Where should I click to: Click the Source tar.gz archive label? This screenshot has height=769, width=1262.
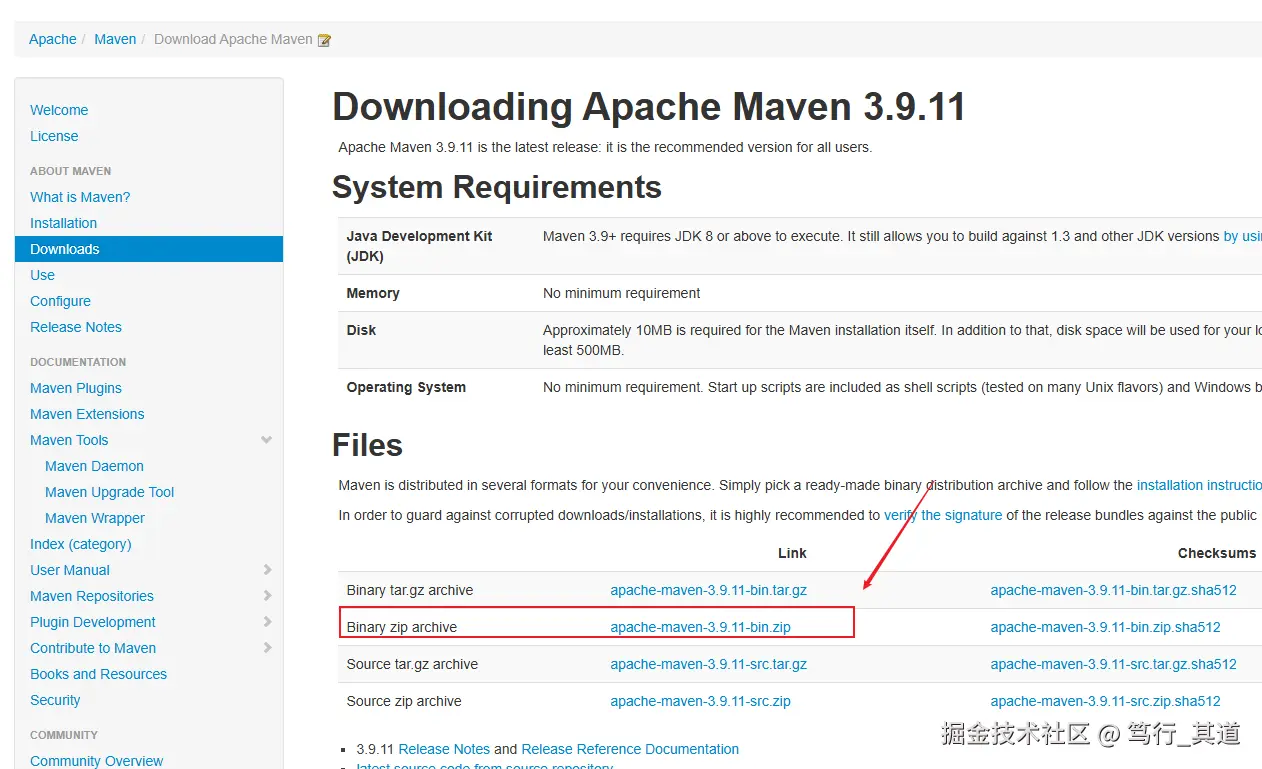pos(412,664)
